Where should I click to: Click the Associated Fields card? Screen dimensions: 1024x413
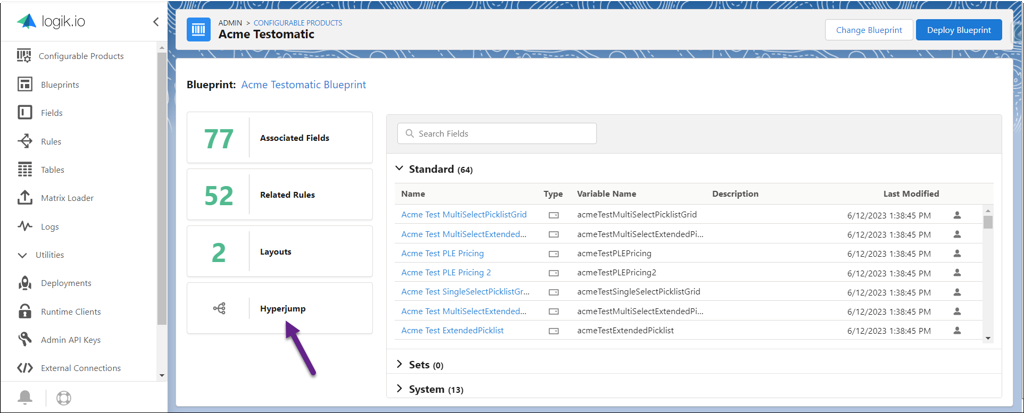(280, 137)
